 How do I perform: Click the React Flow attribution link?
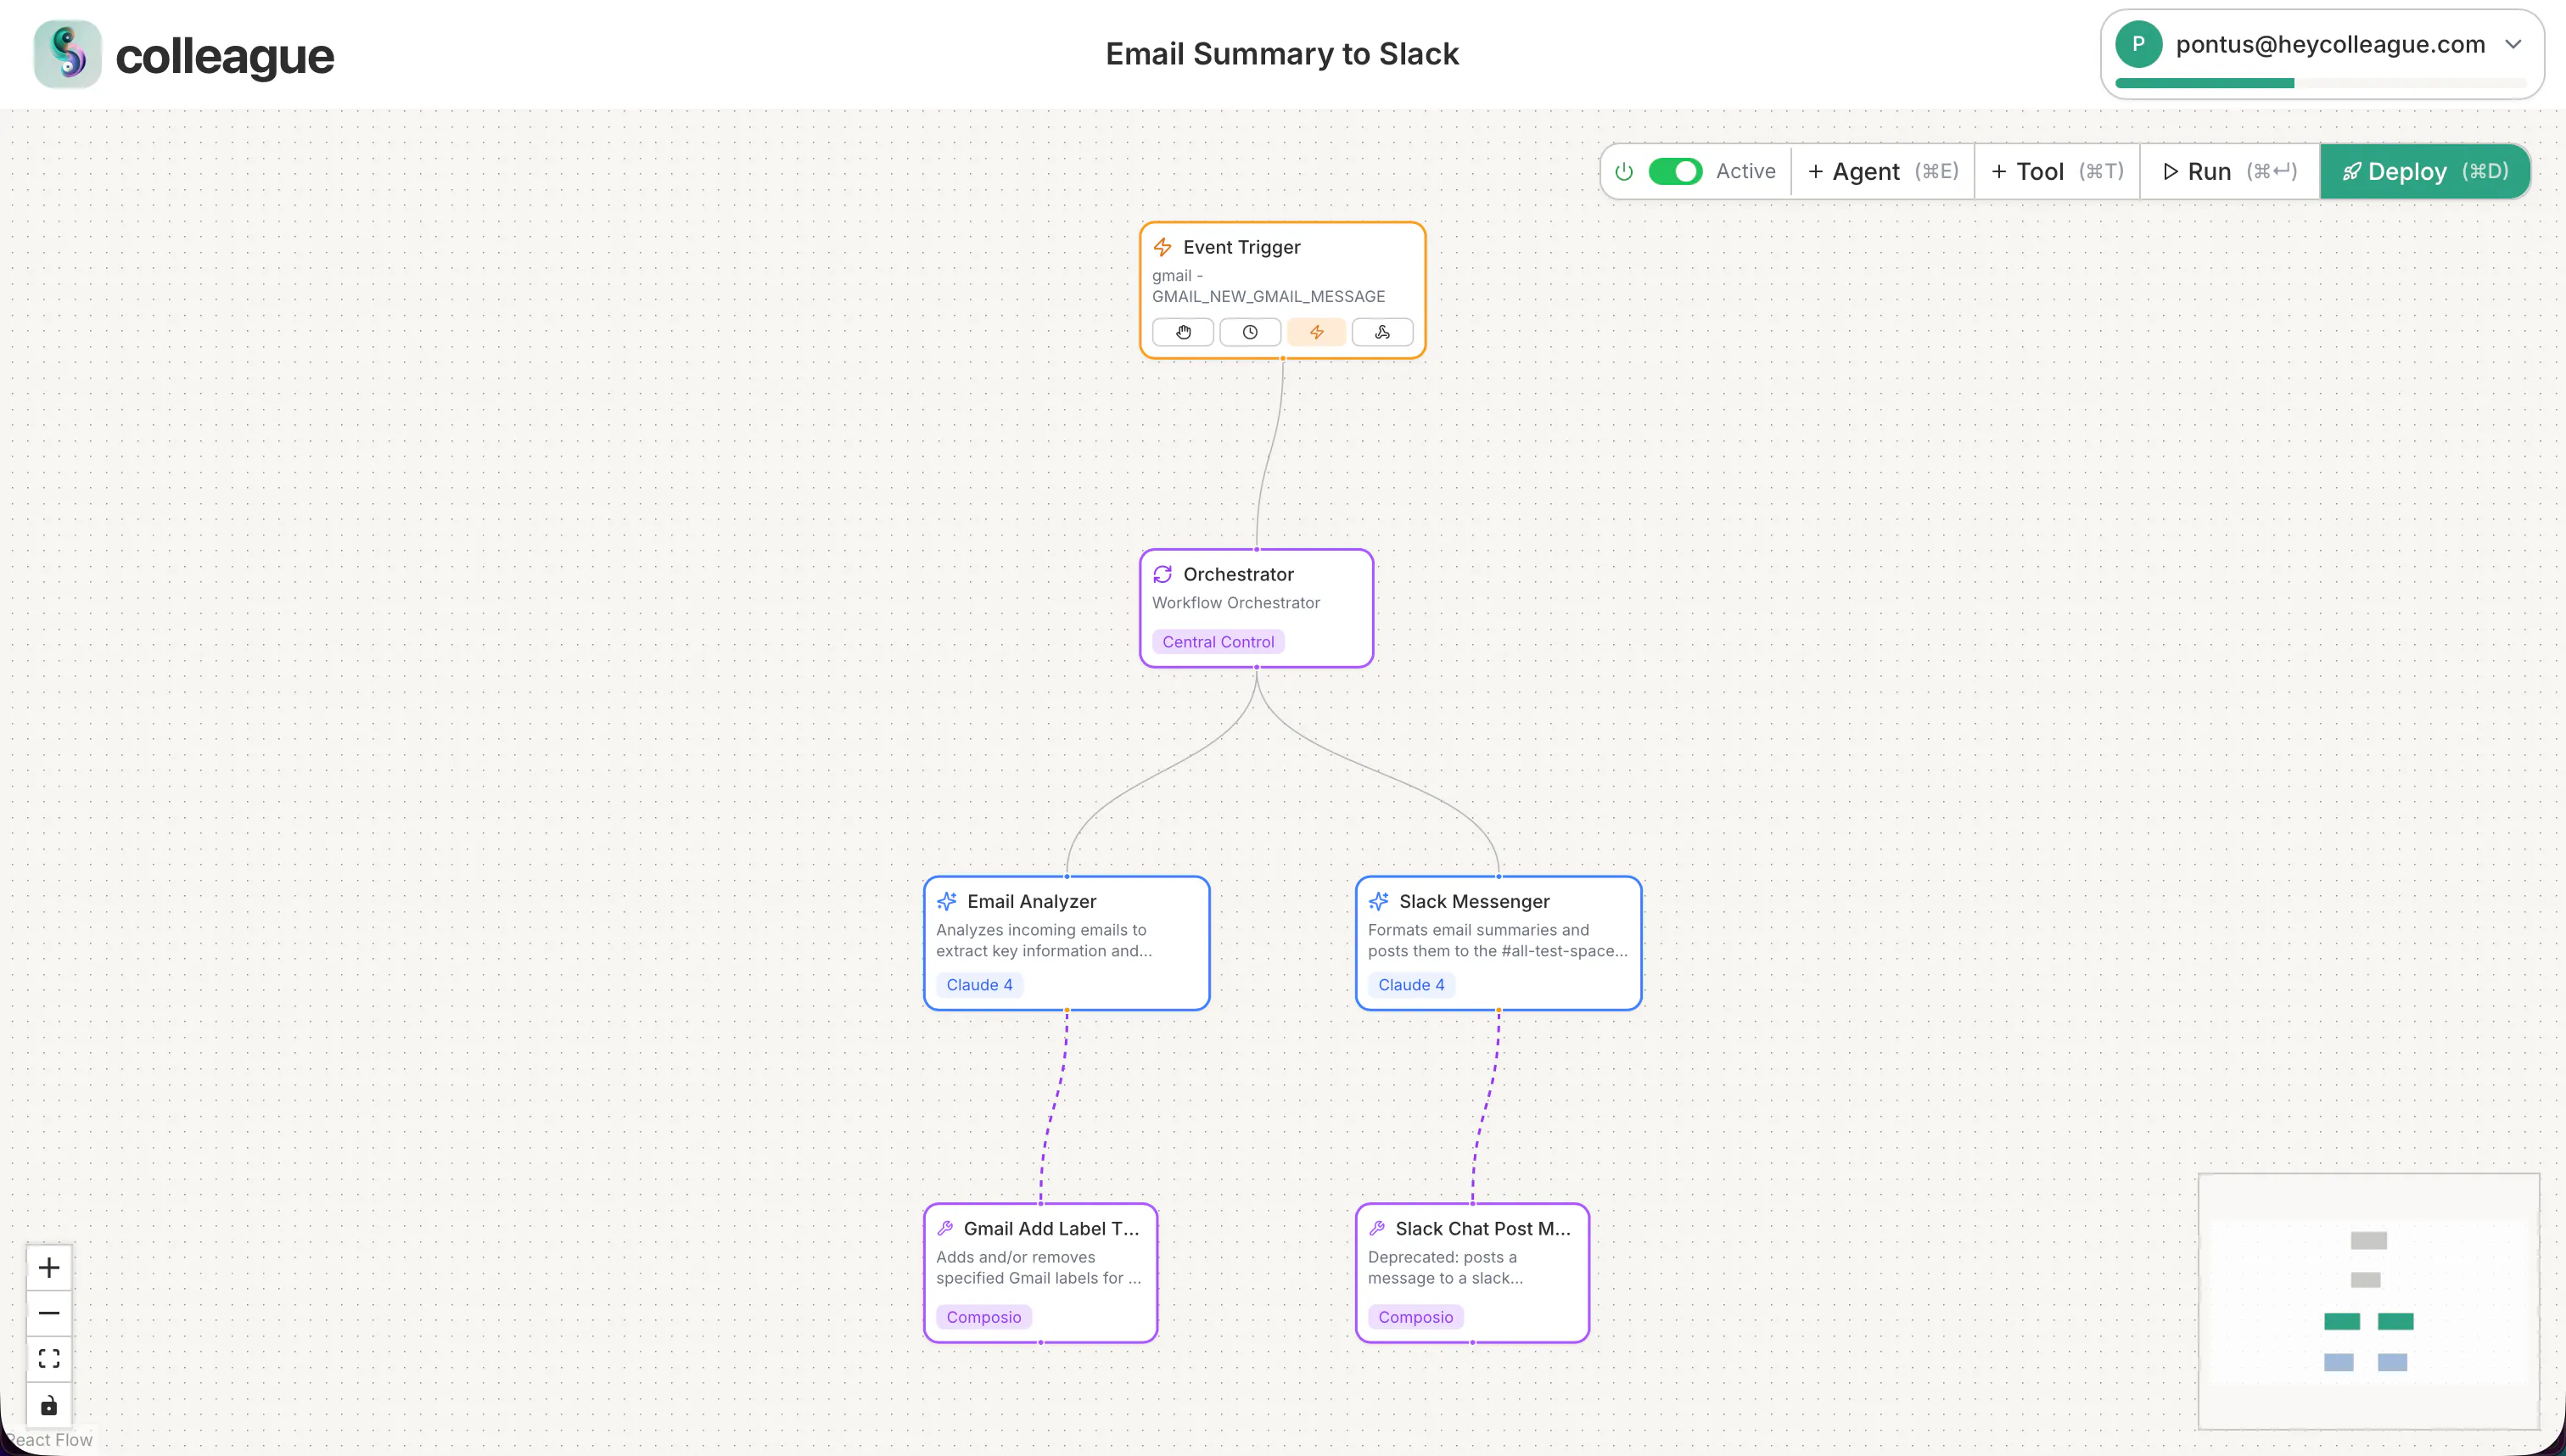point(48,1439)
